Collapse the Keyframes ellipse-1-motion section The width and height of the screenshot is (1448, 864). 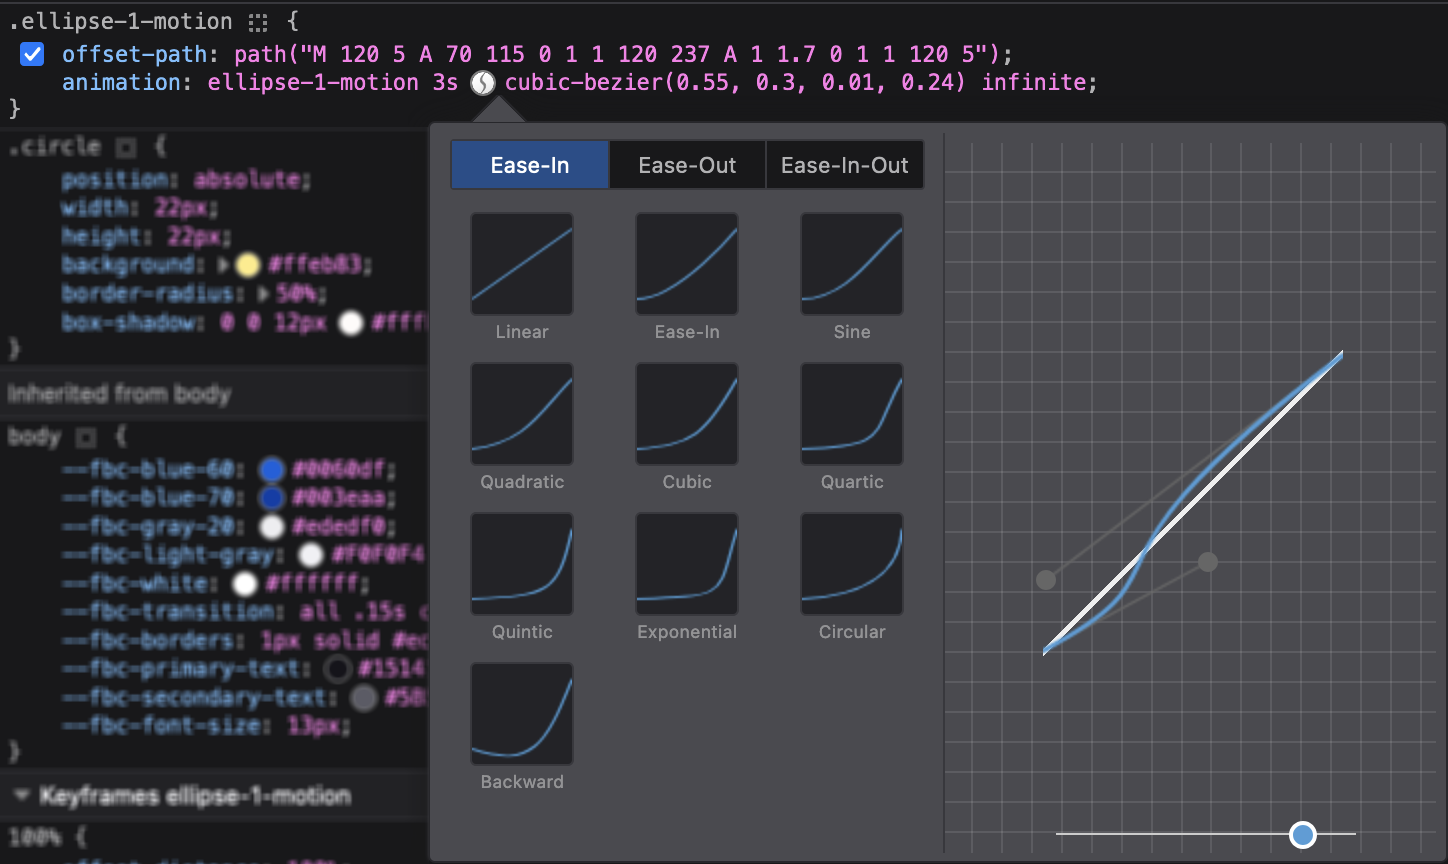tap(21, 796)
